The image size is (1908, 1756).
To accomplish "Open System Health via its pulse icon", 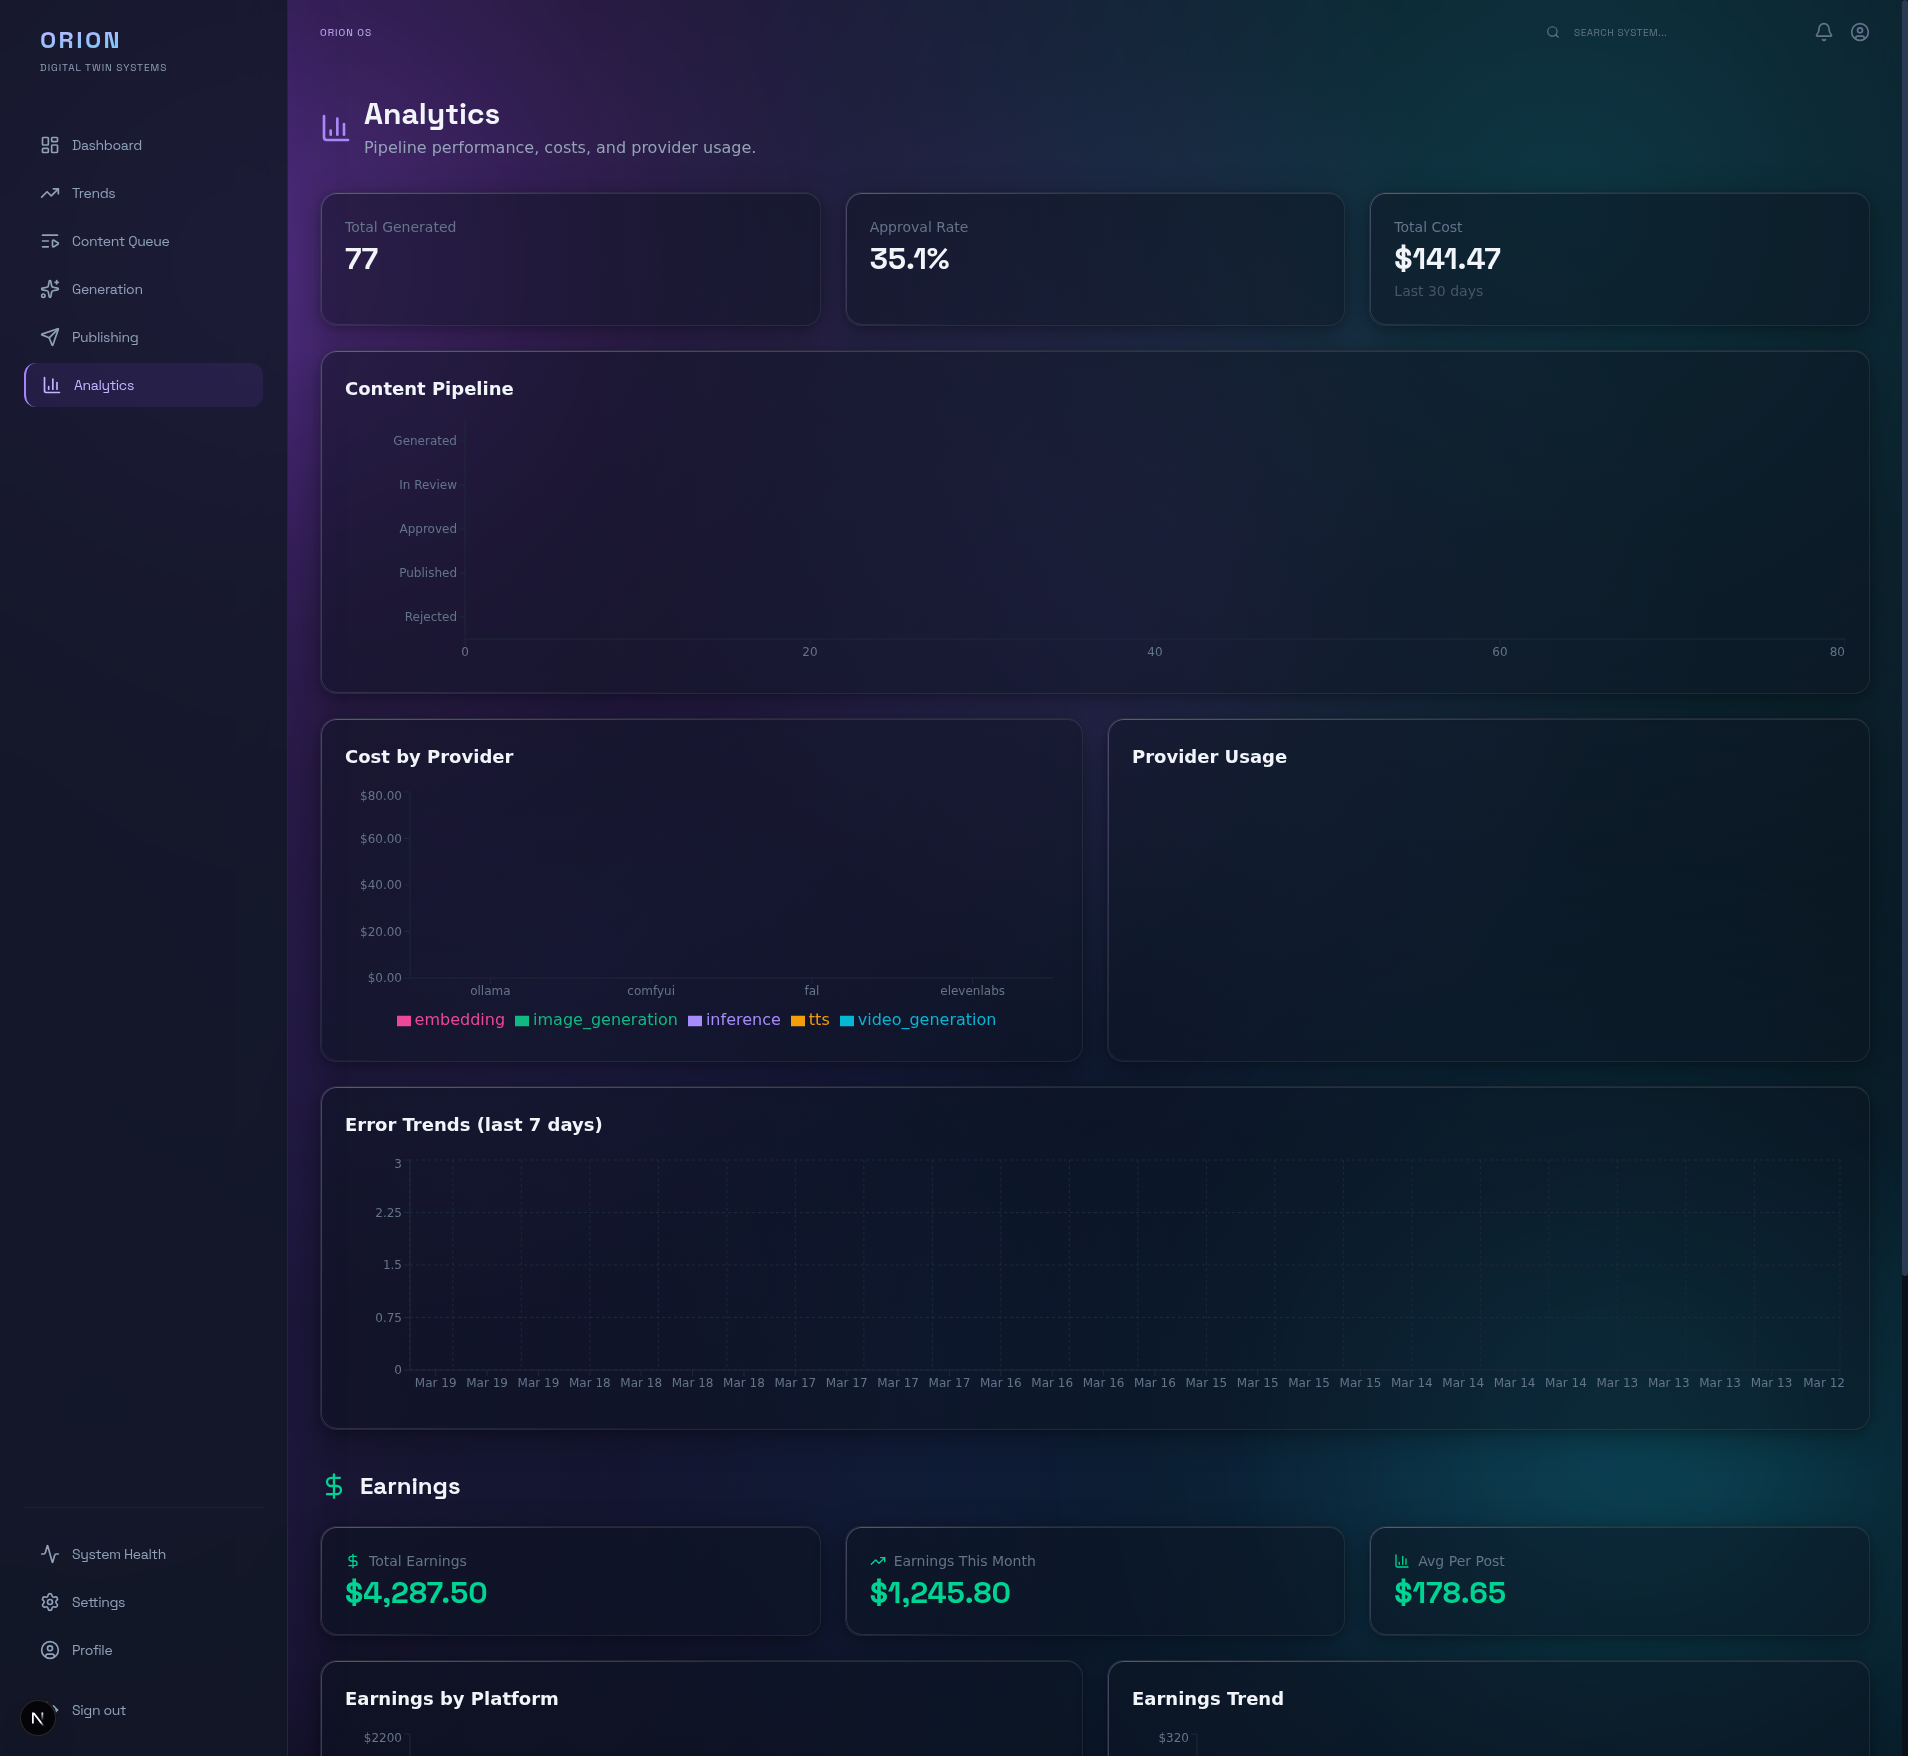I will point(51,1554).
